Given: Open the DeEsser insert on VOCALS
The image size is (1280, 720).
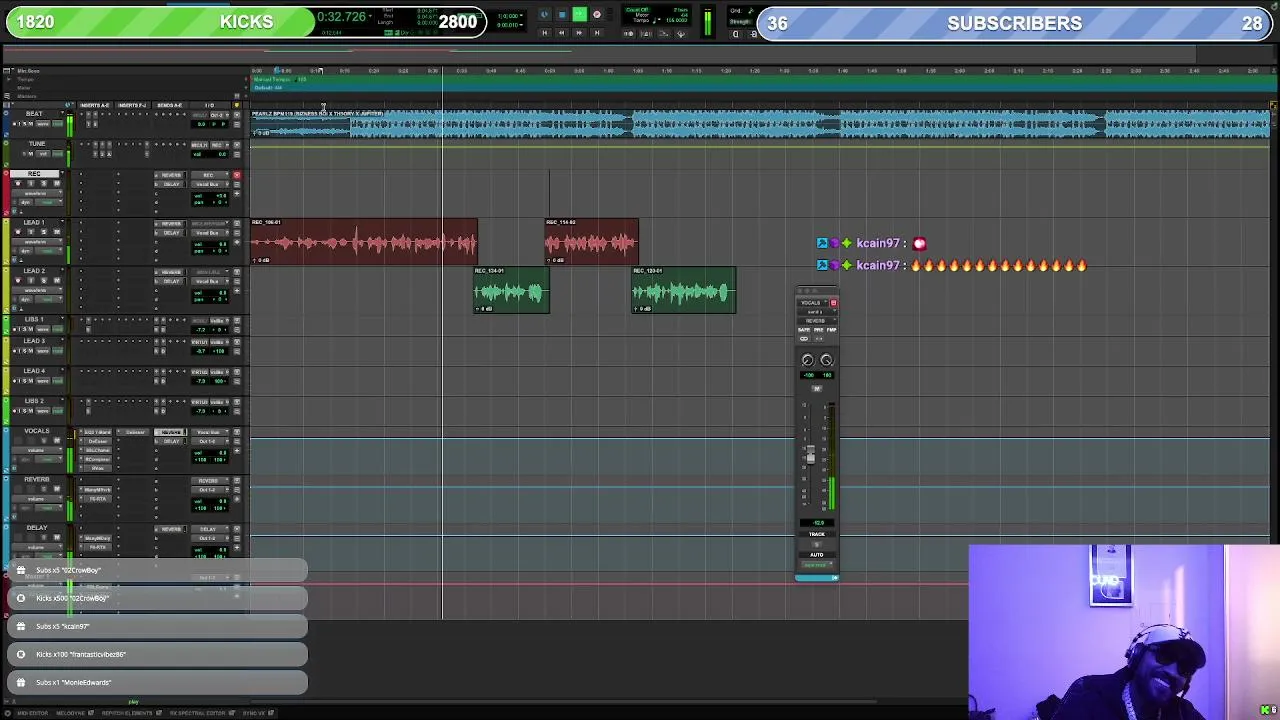Looking at the screenshot, I should [x=98, y=441].
